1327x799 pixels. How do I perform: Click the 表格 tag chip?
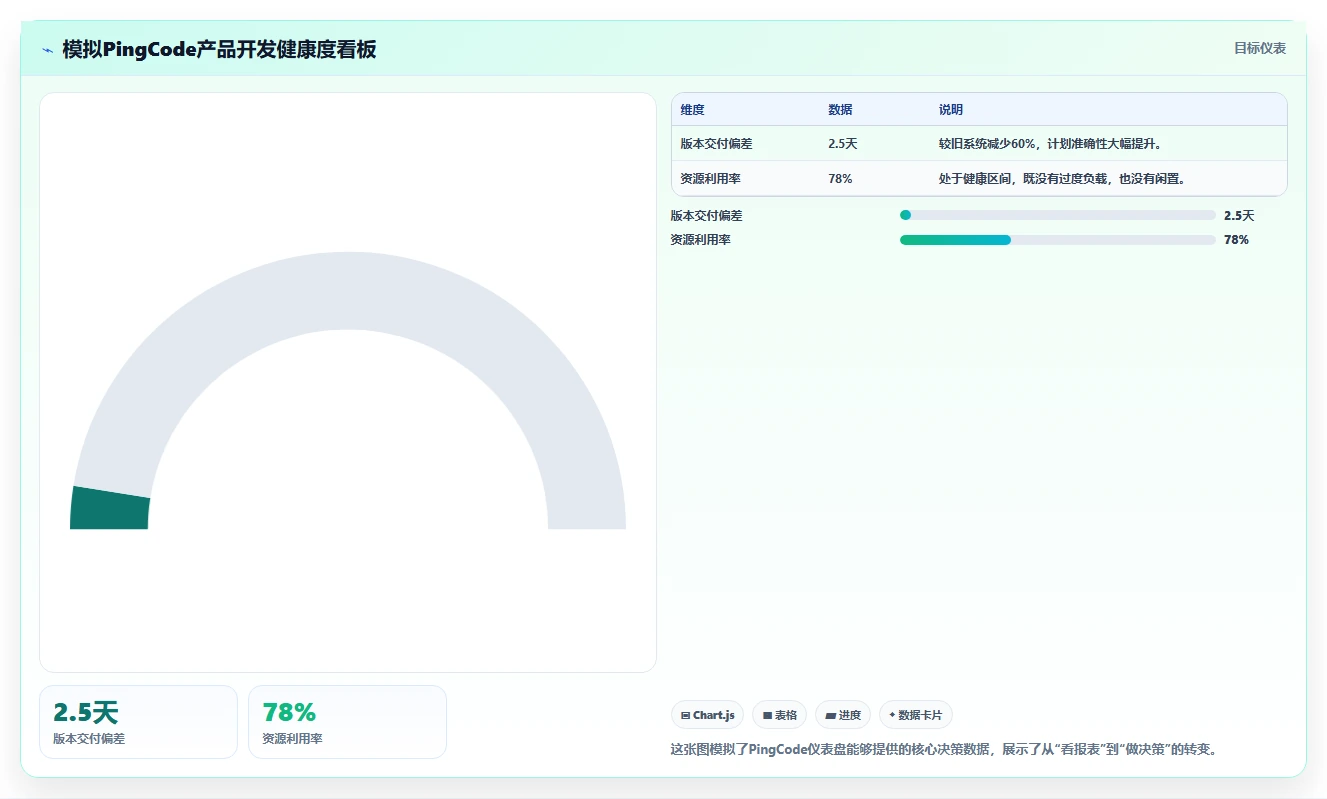click(779, 715)
